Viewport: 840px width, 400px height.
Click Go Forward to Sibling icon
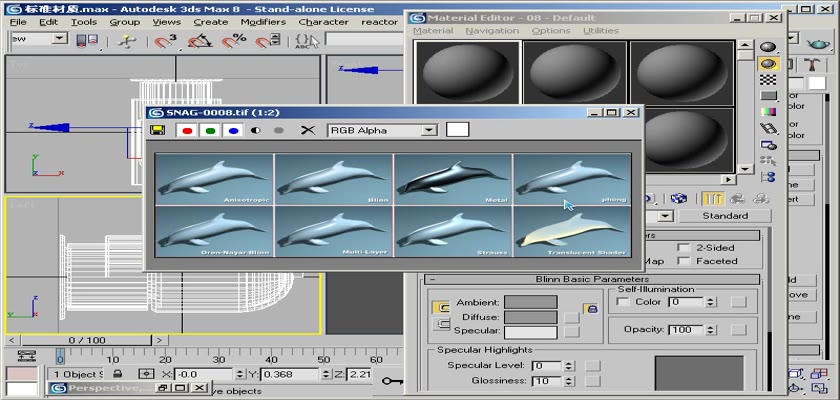click(761, 198)
